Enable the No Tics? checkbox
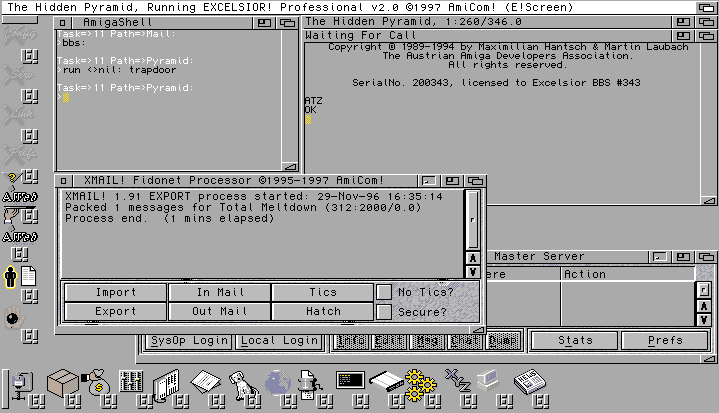This screenshot has height=413, width=719. pos(385,292)
